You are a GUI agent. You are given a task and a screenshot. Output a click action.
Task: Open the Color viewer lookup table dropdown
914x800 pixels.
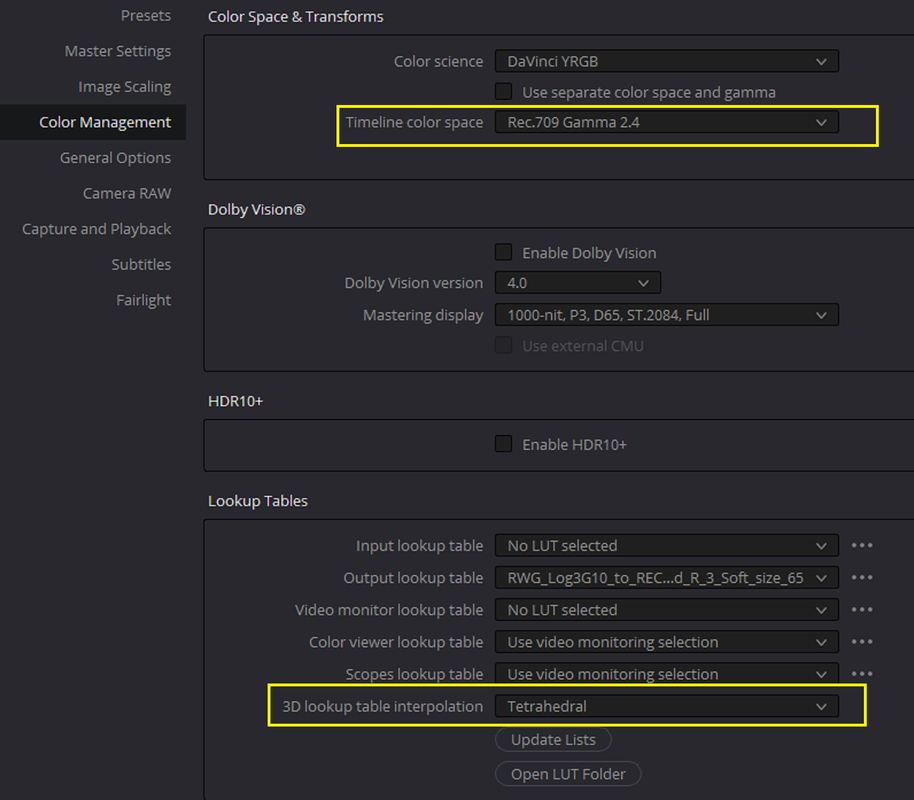(667, 642)
